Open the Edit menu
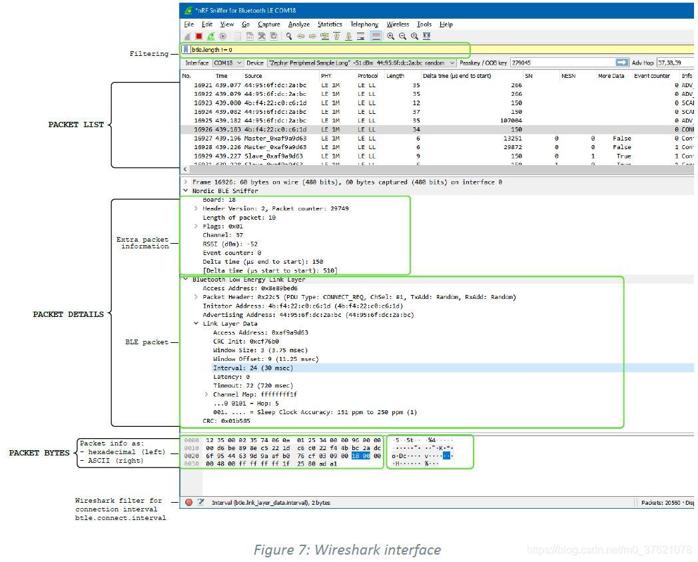This screenshot has height=562, width=698. coord(207,24)
